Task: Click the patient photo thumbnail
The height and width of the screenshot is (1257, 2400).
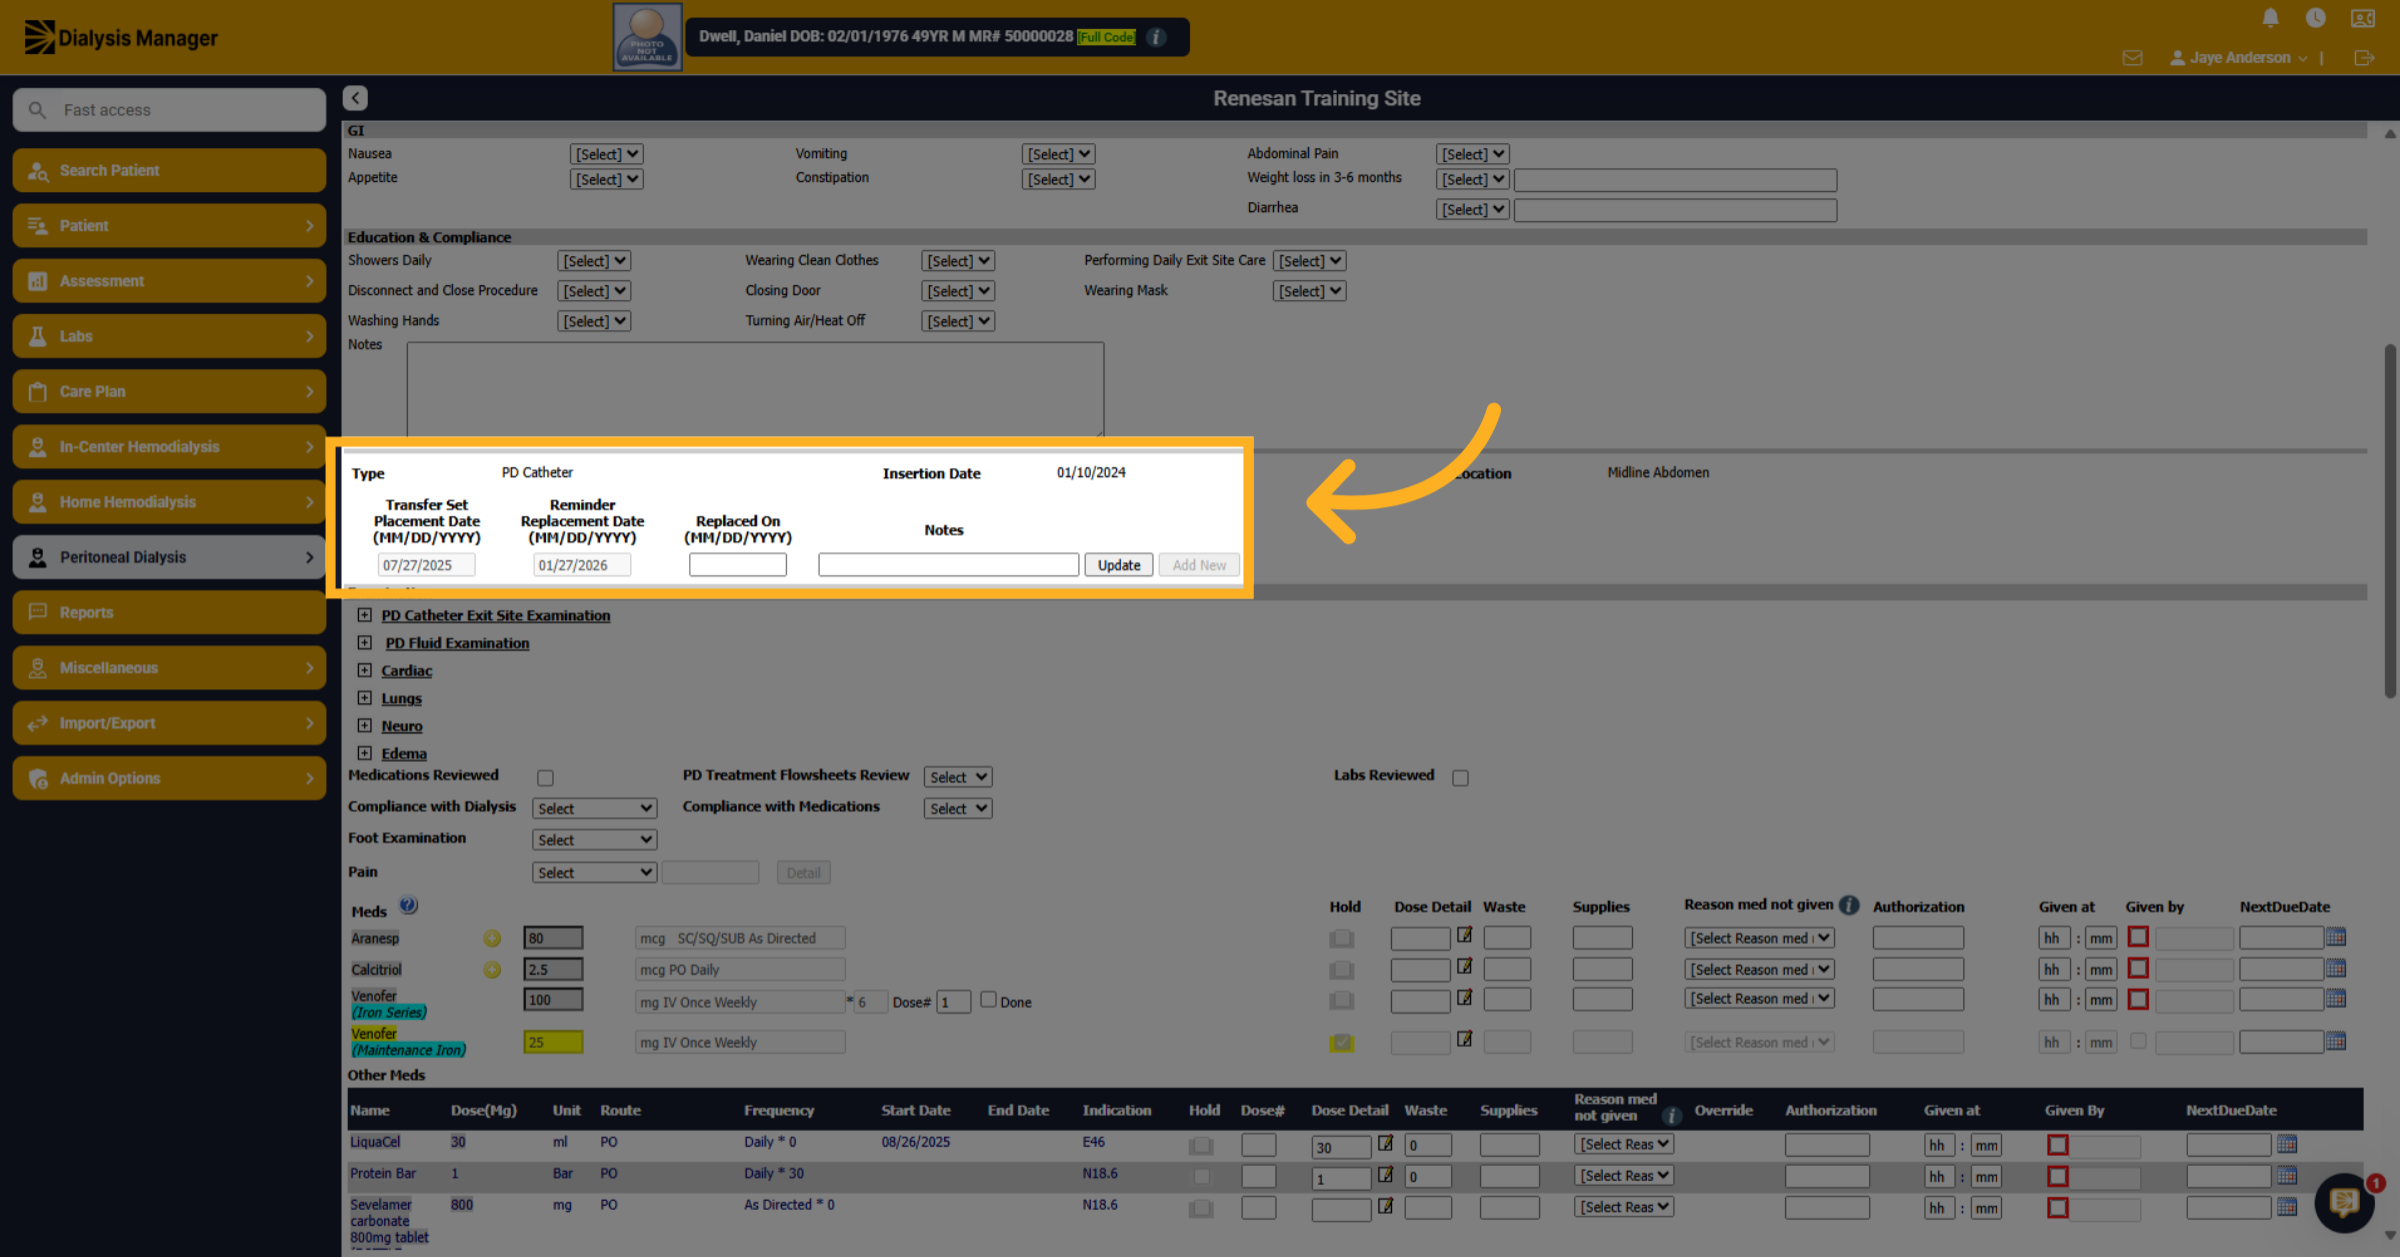Action: (x=647, y=37)
